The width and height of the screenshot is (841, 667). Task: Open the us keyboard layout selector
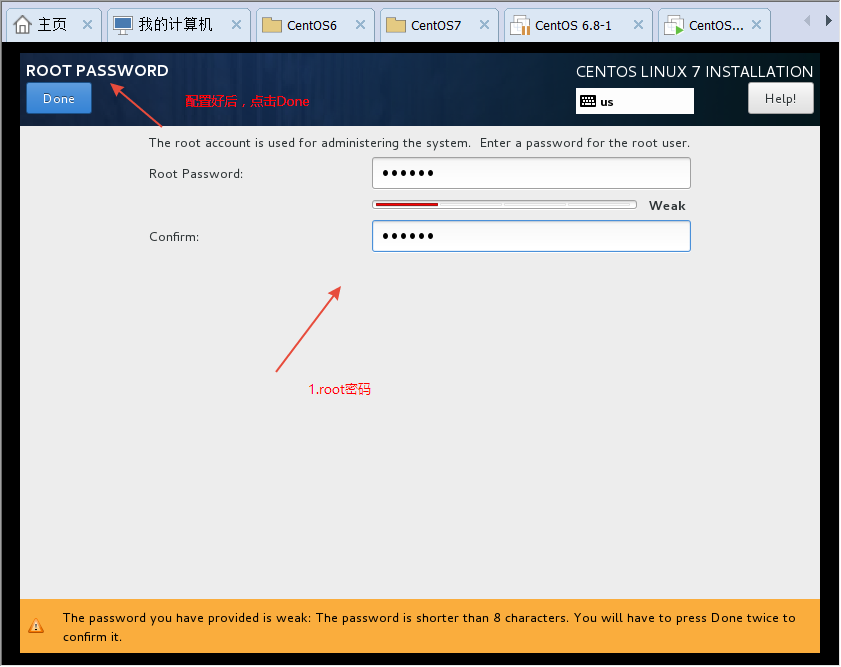tap(635, 101)
